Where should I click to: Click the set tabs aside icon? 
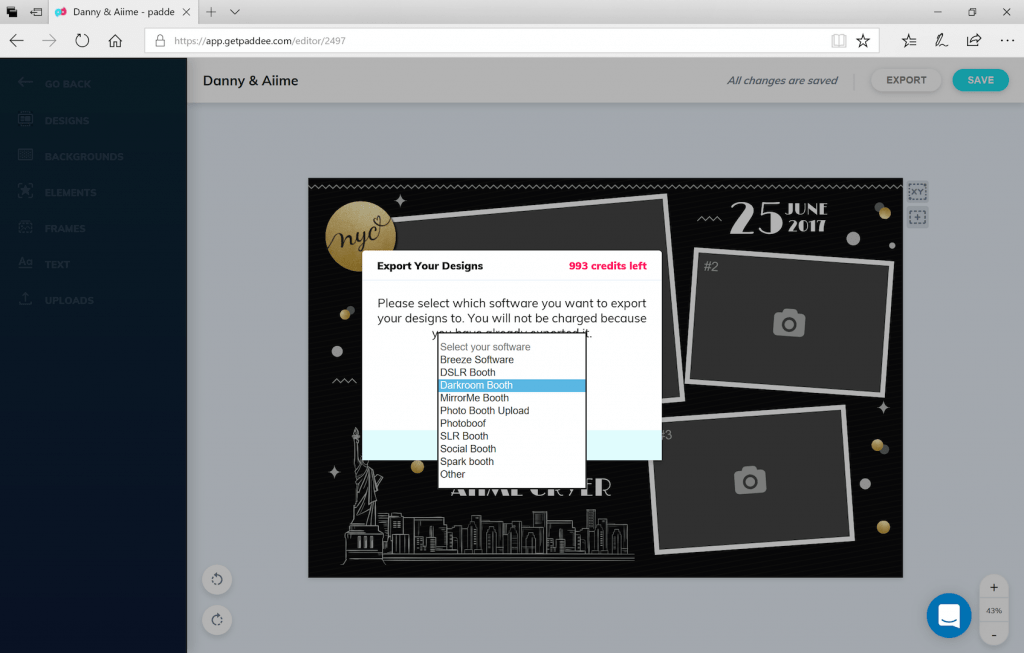(x=36, y=12)
